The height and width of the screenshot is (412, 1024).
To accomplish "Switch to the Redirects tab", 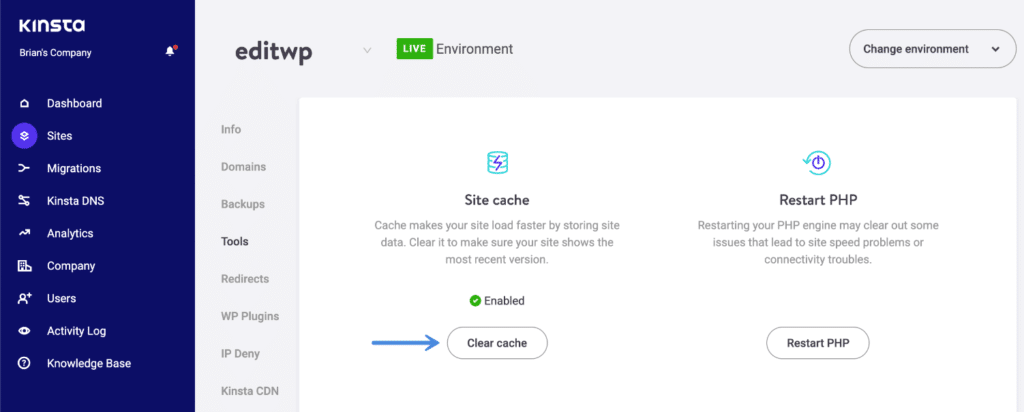I will [x=245, y=279].
